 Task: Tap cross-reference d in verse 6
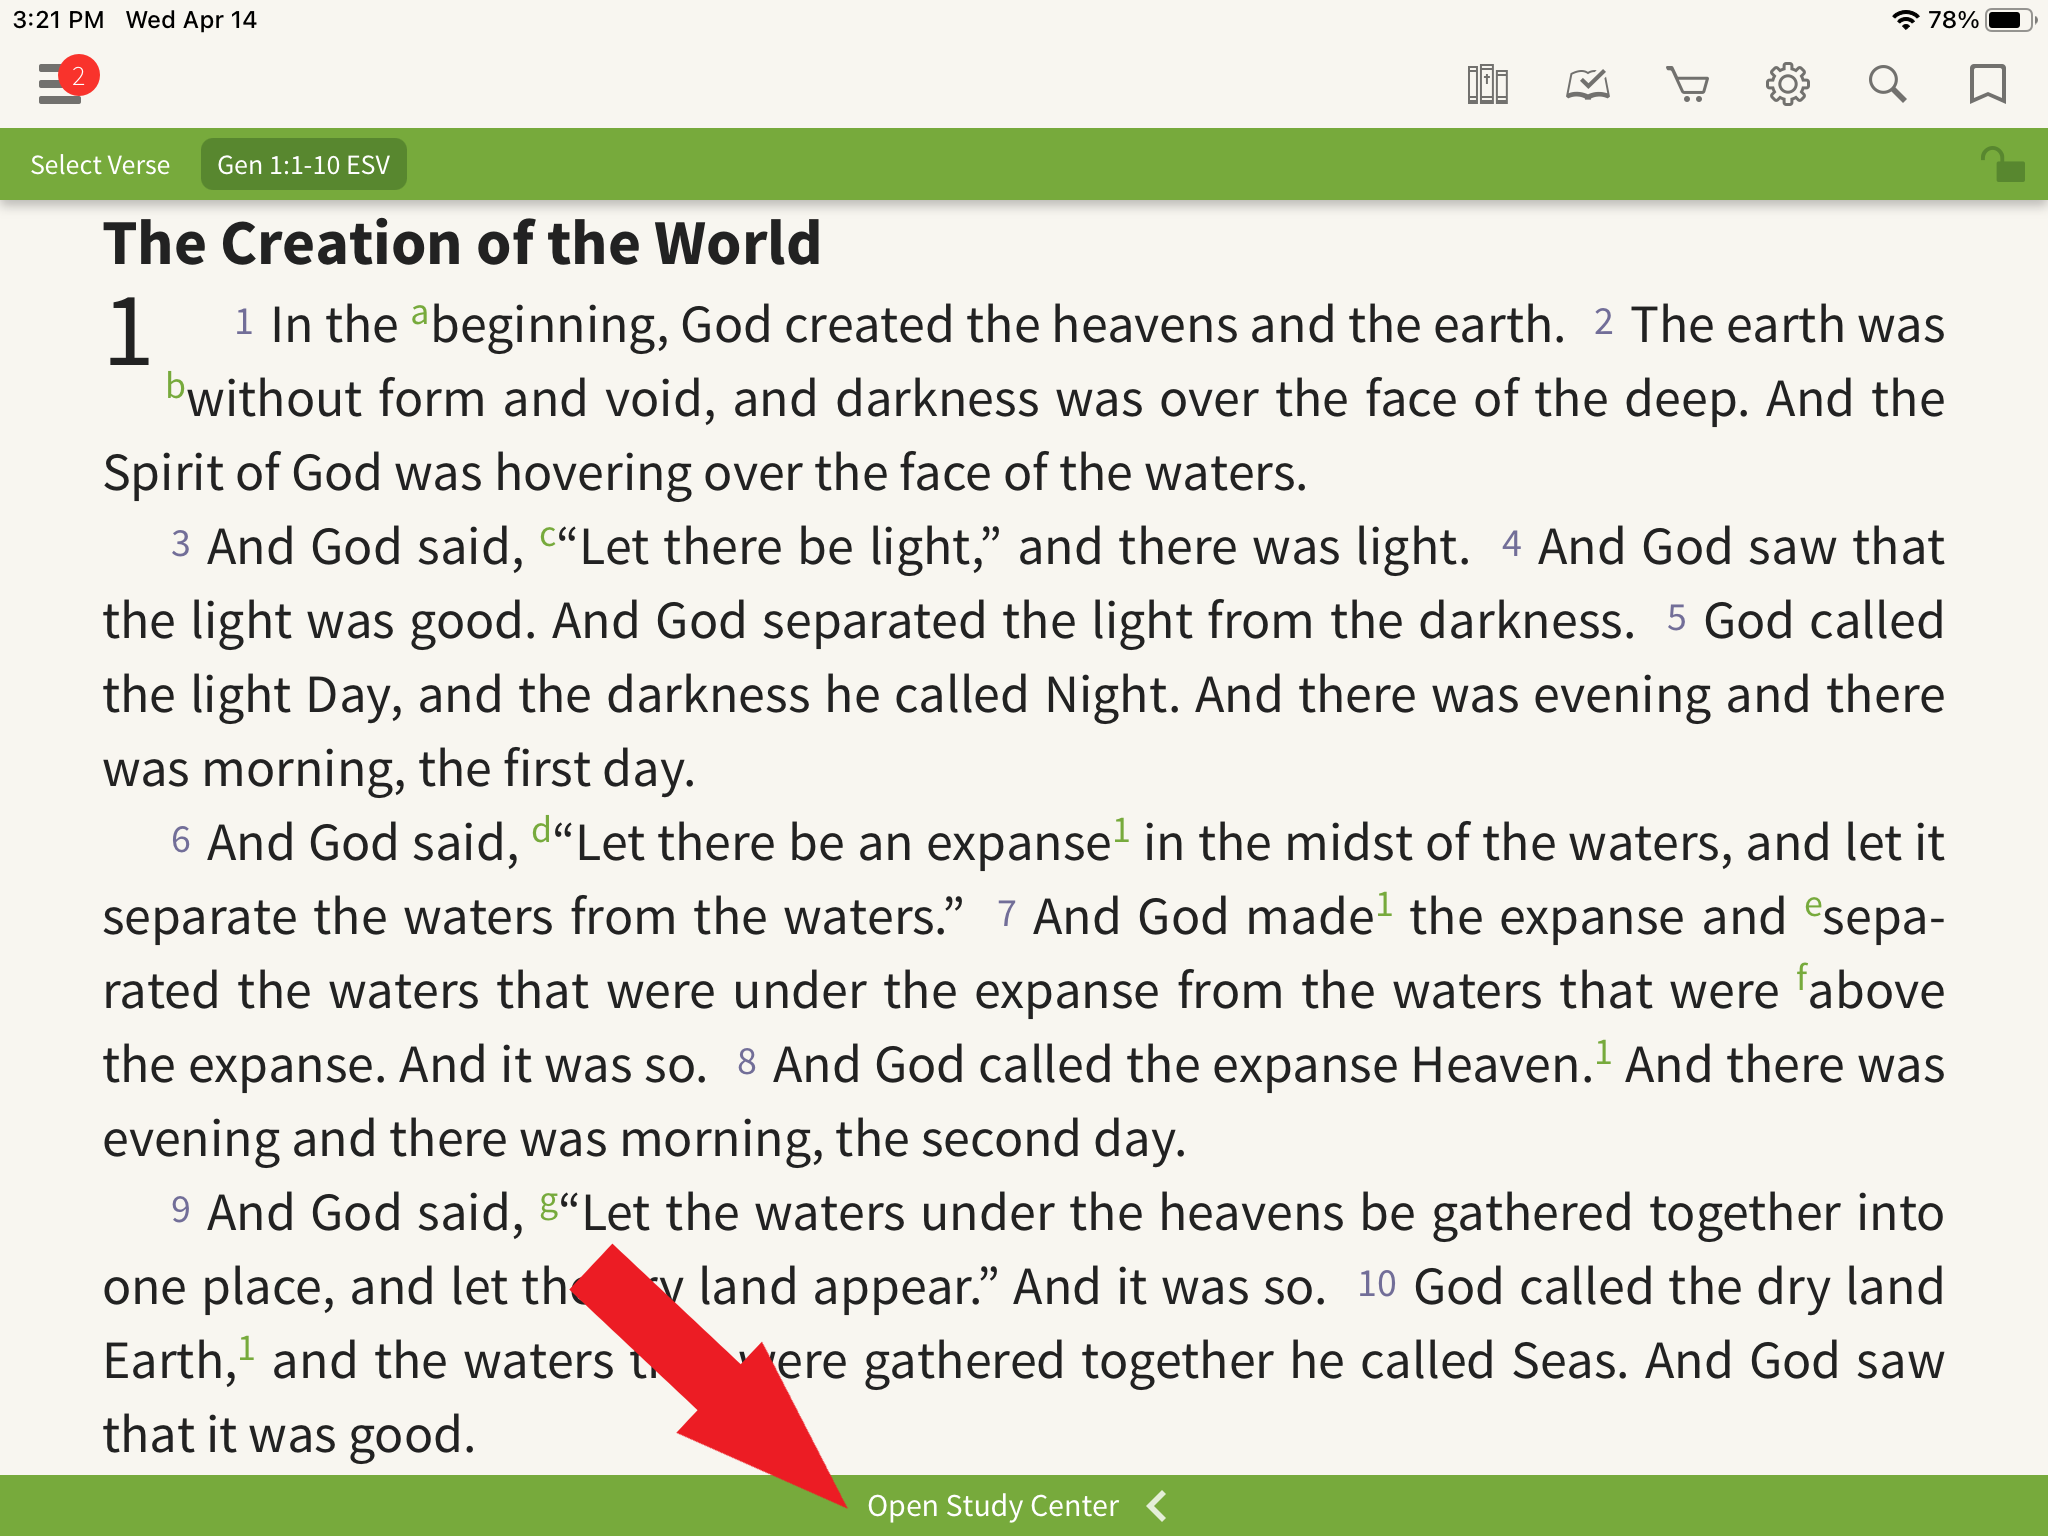click(x=541, y=829)
